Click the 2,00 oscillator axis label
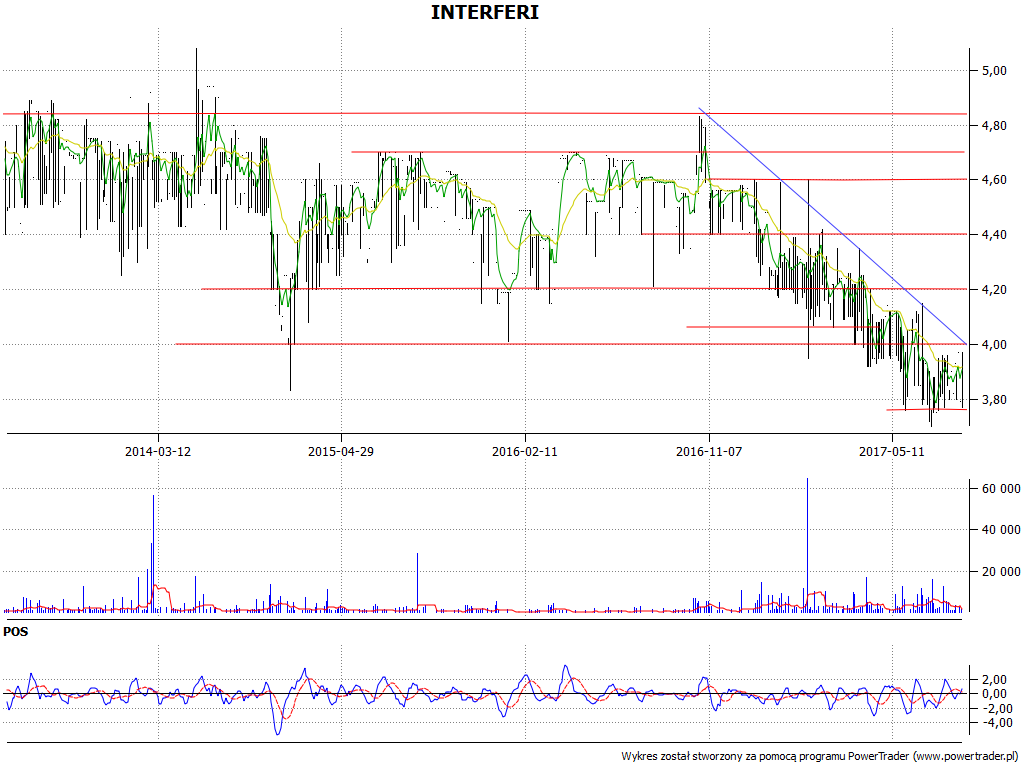 993,680
